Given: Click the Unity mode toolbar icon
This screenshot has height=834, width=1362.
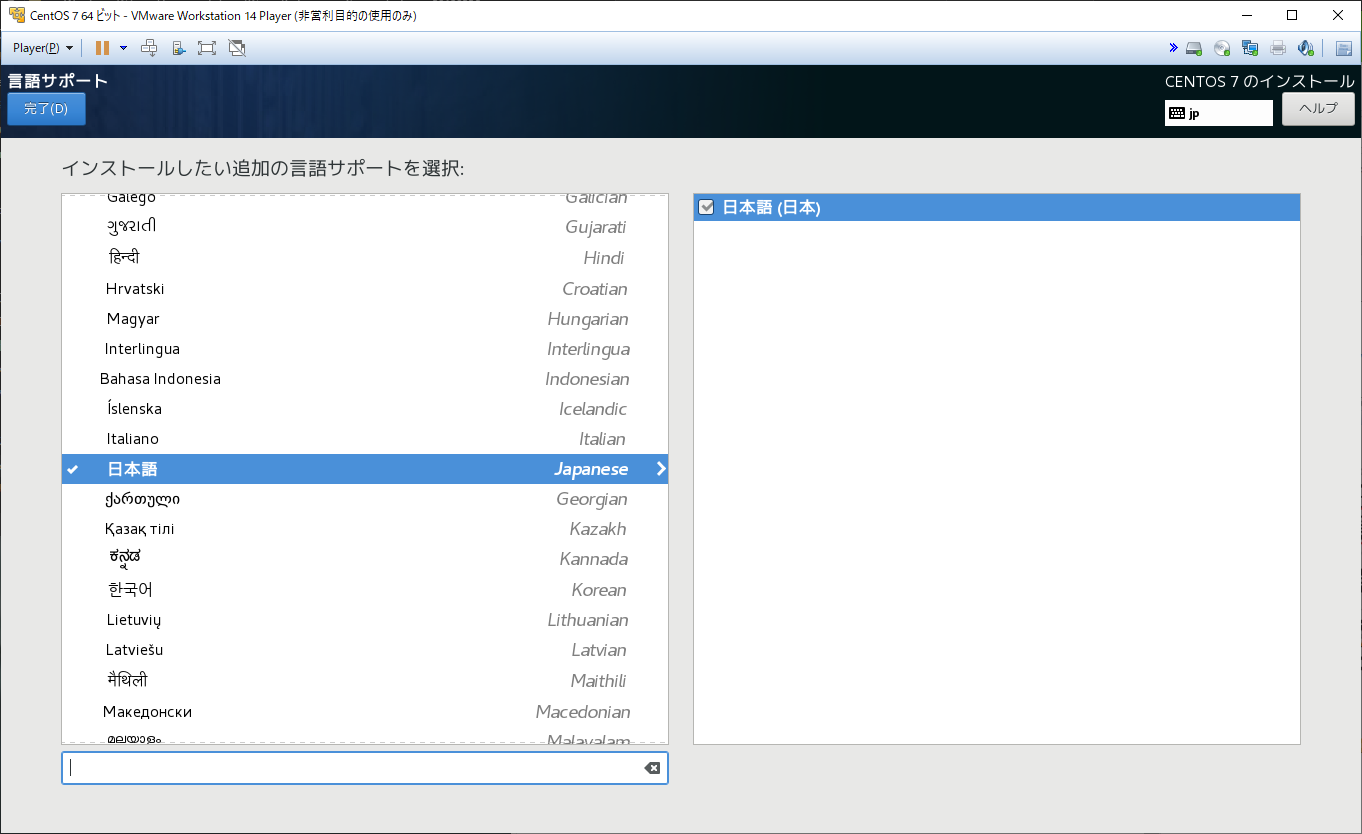Looking at the screenshot, I should (x=237, y=48).
